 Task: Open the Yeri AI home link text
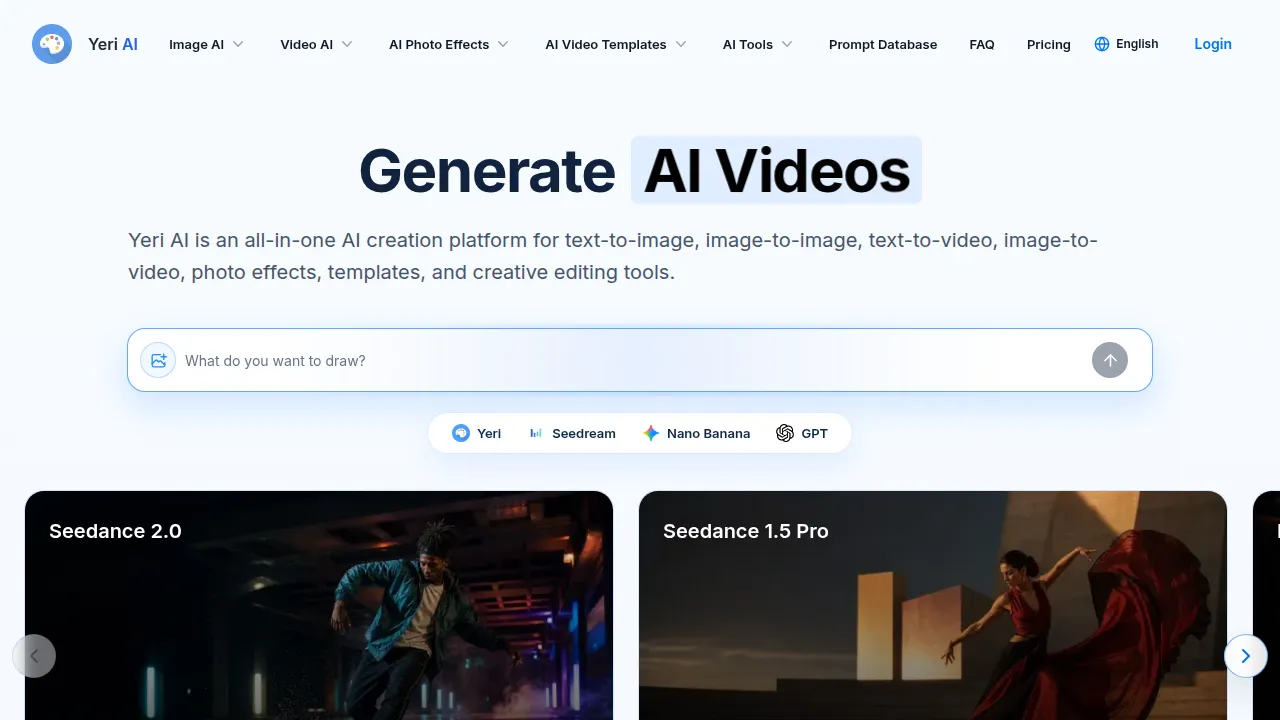(x=113, y=44)
